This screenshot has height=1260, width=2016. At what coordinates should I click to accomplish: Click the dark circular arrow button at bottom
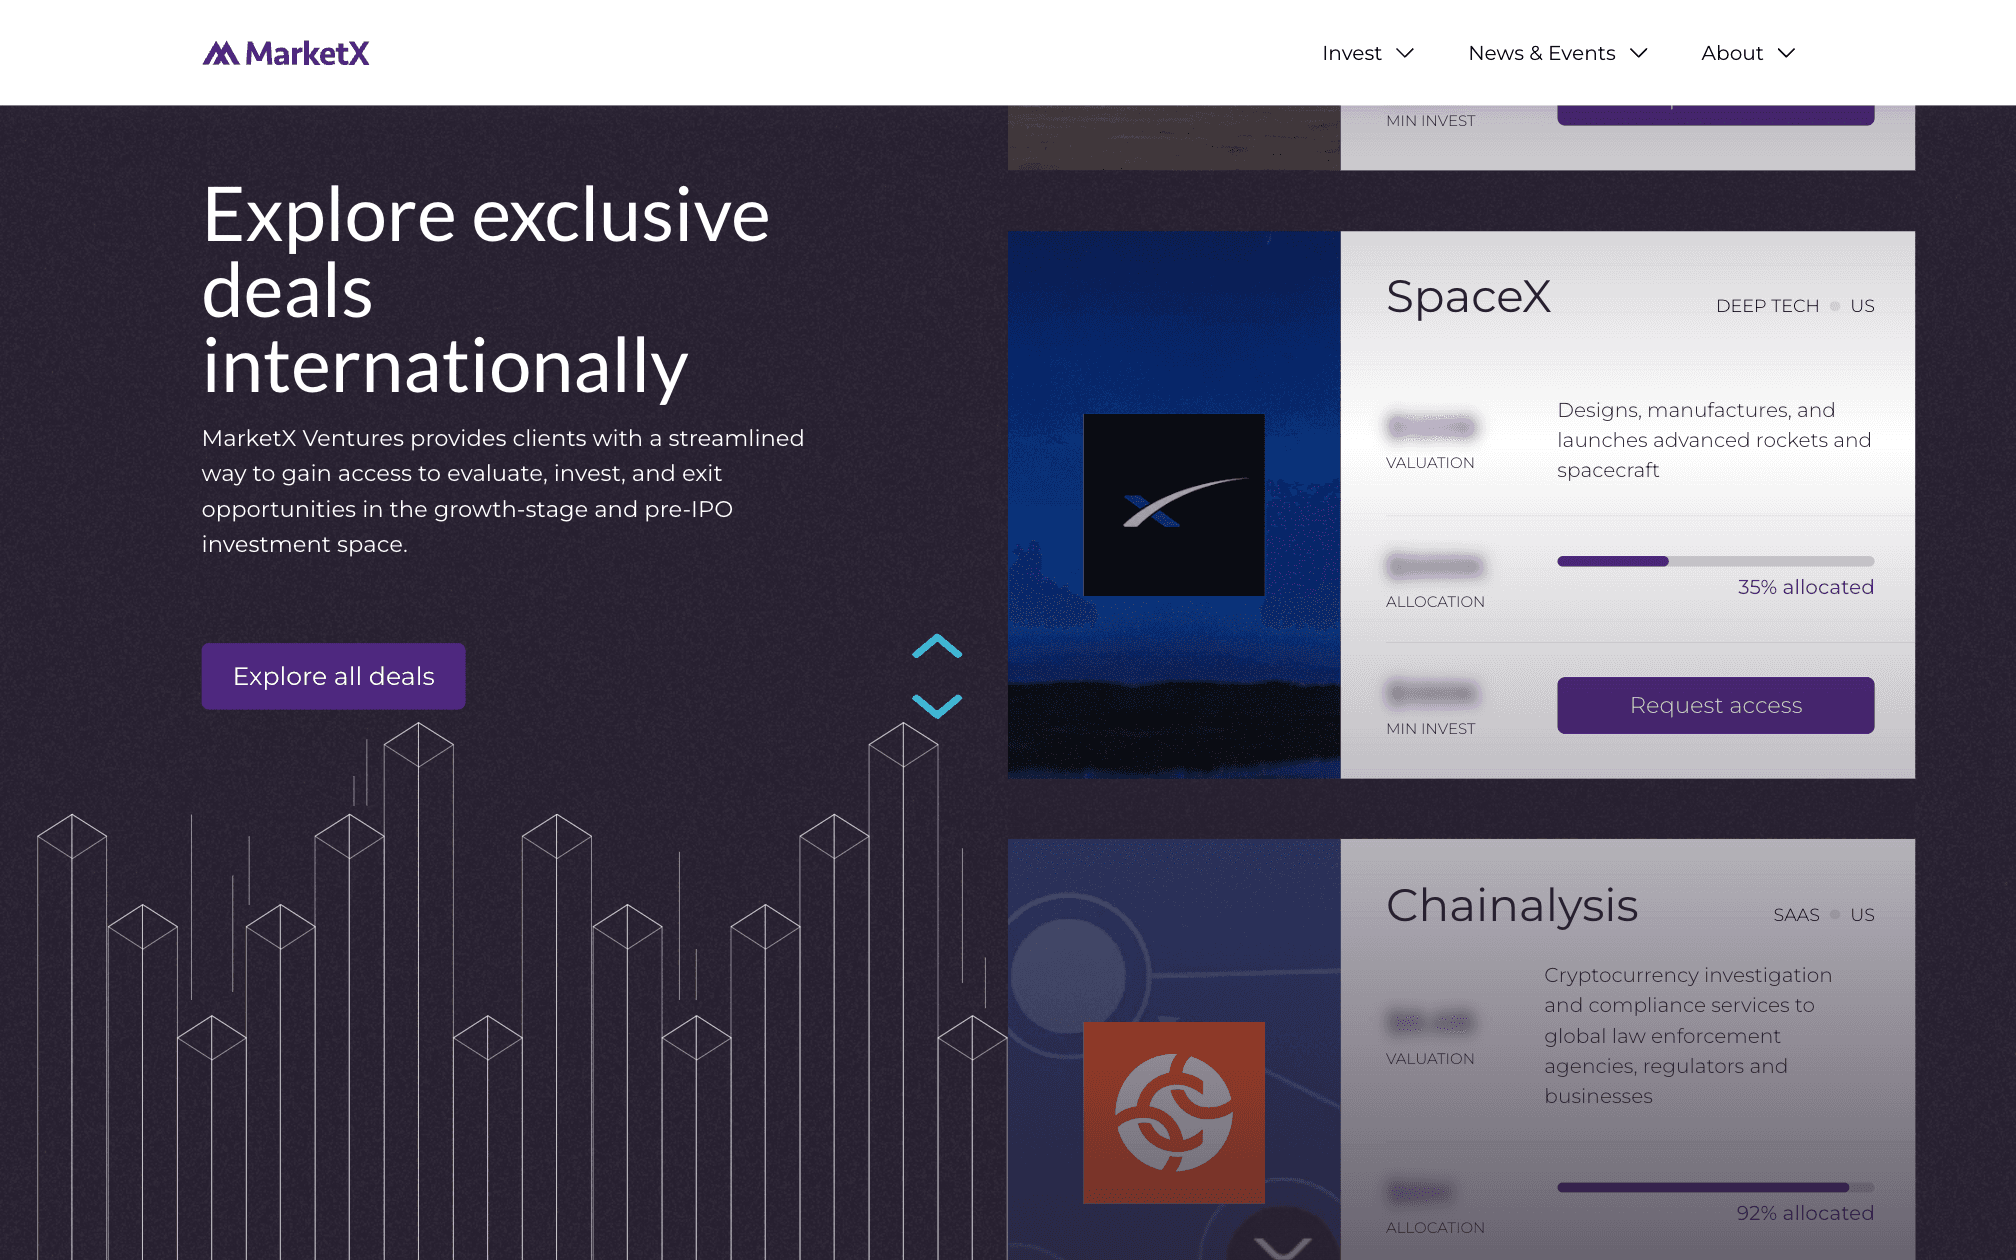click(1282, 1240)
